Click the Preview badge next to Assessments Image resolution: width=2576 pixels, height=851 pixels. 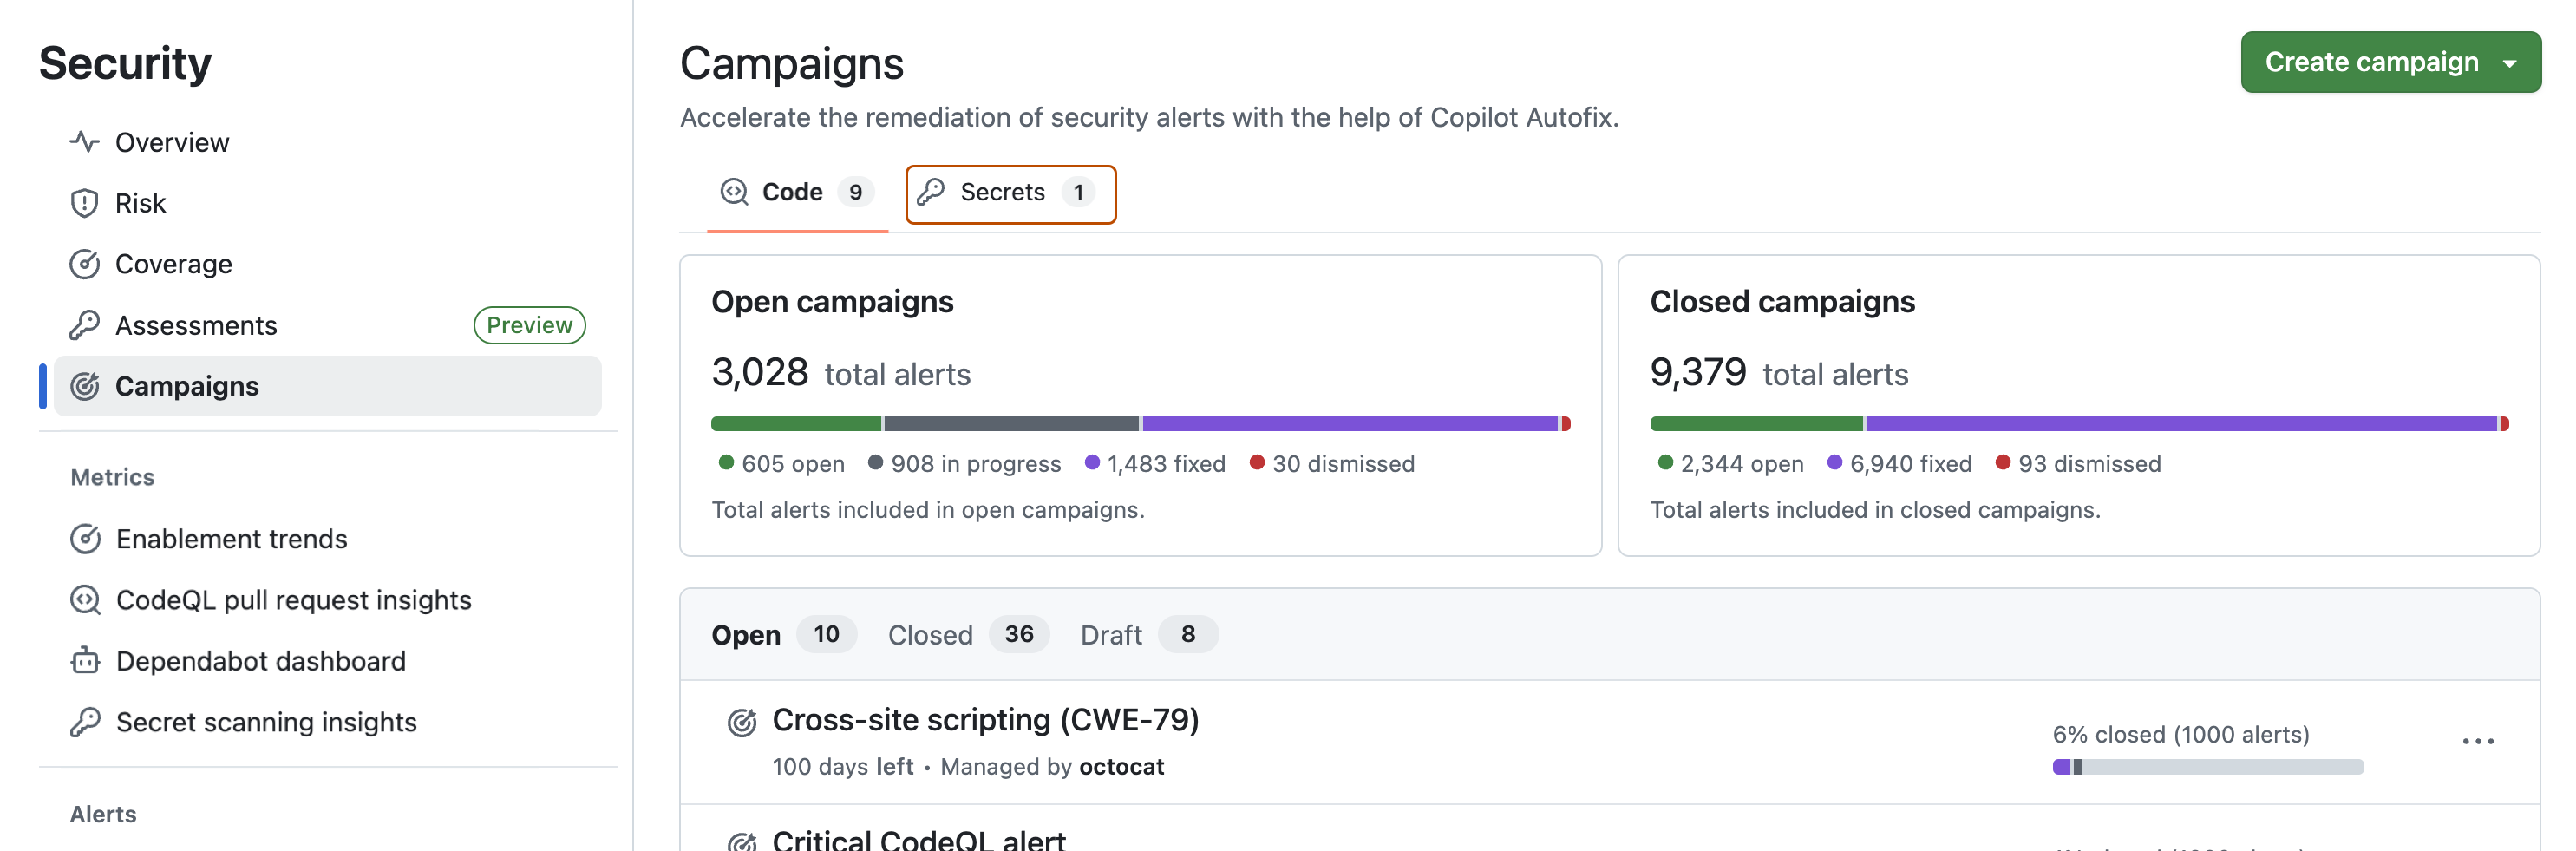[x=529, y=325]
